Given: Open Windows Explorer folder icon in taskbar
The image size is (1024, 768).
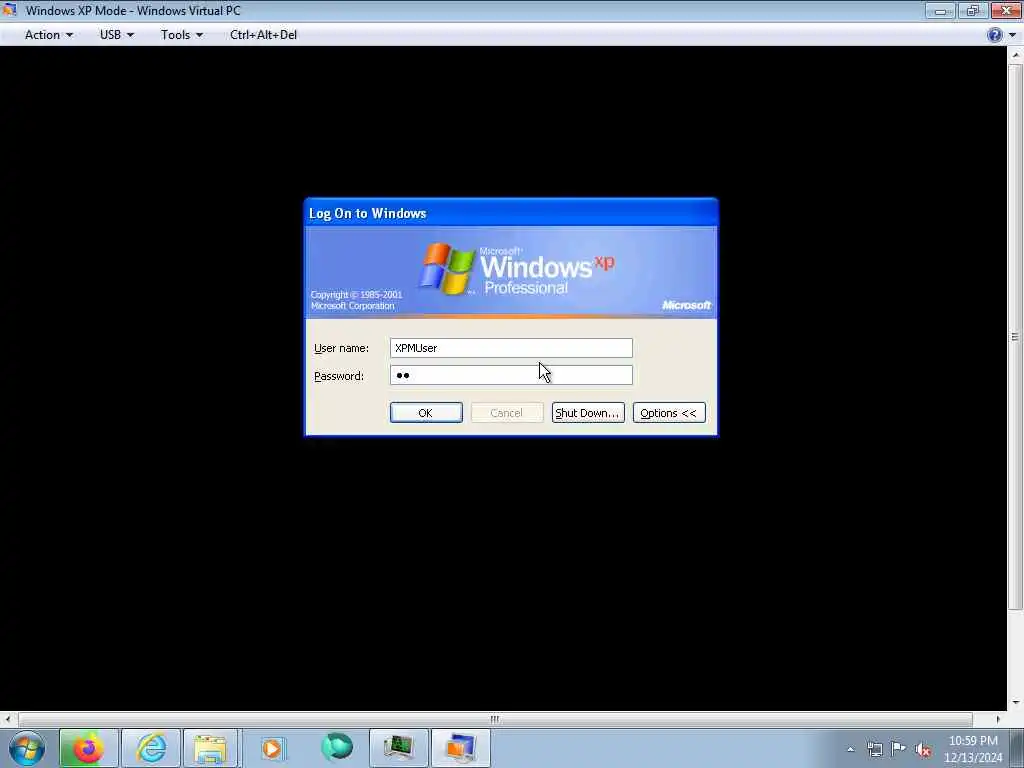Looking at the screenshot, I should coord(212,748).
